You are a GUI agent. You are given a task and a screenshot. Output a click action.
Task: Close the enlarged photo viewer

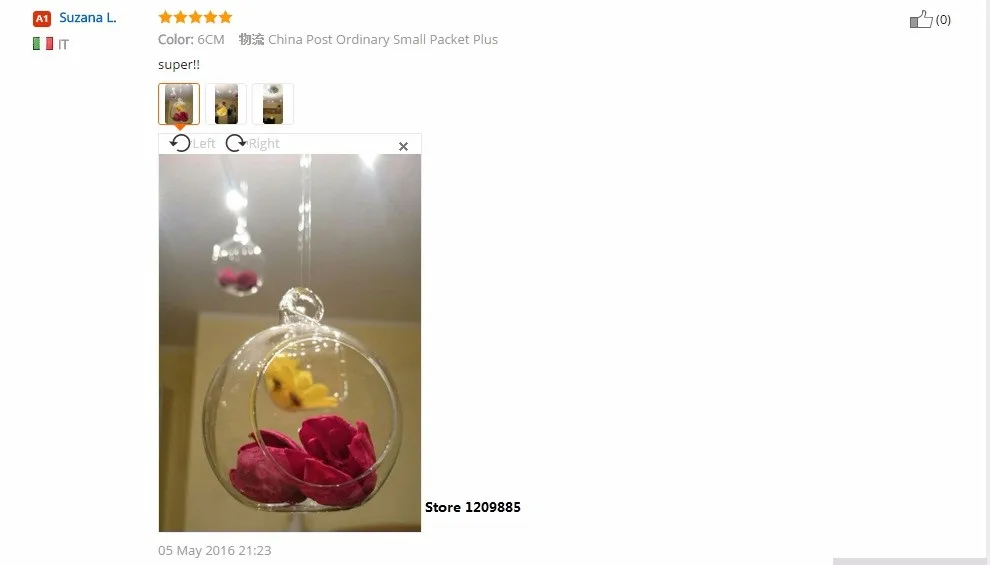point(403,146)
